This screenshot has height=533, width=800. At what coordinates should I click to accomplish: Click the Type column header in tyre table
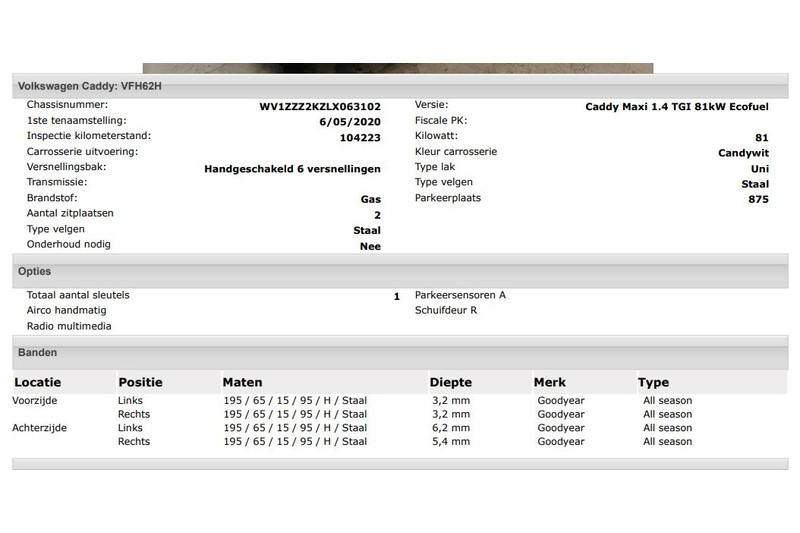tap(653, 382)
